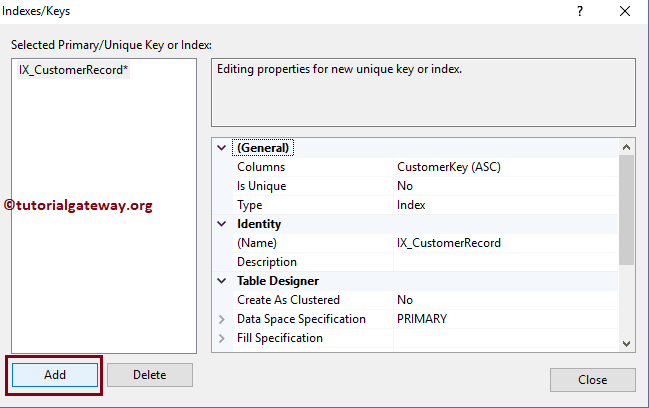Viewport: 649px width, 408px height.
Task: Click the Add button
Action: click(x=55, y=375)
